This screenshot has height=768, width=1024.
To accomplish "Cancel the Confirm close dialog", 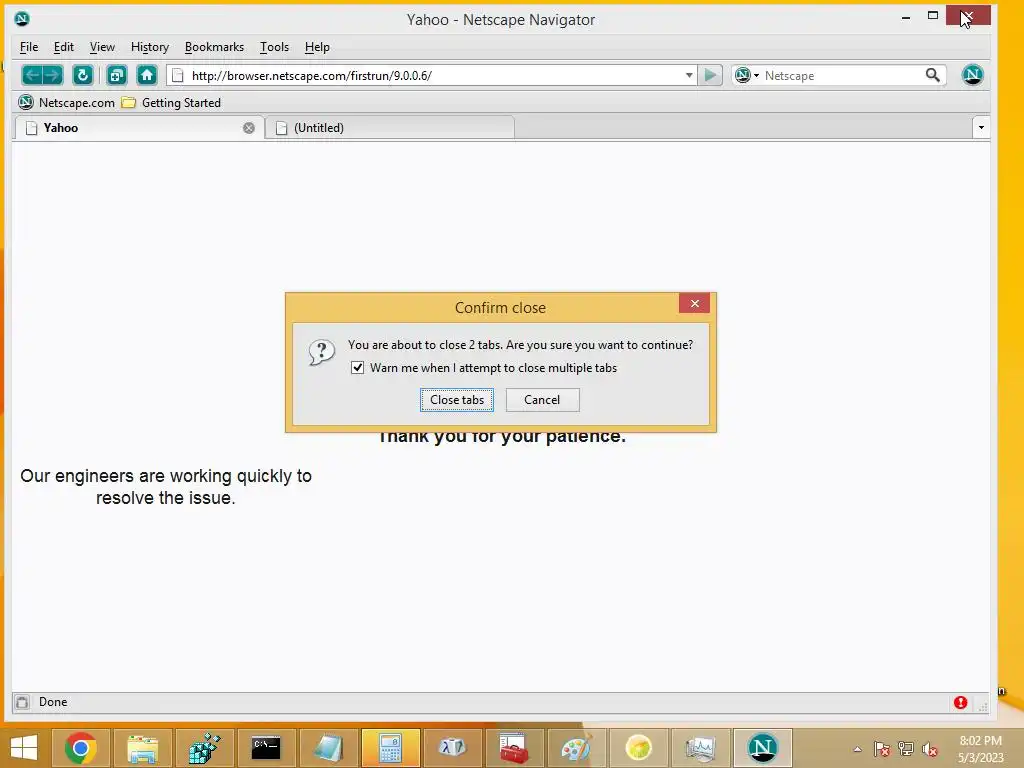I will [x=542, y=400].
